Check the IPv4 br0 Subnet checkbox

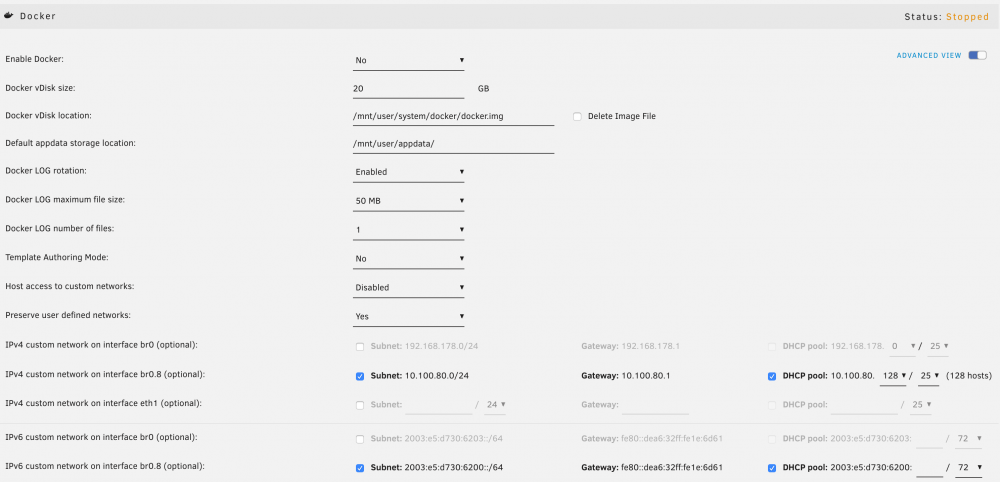pos(360,347)
